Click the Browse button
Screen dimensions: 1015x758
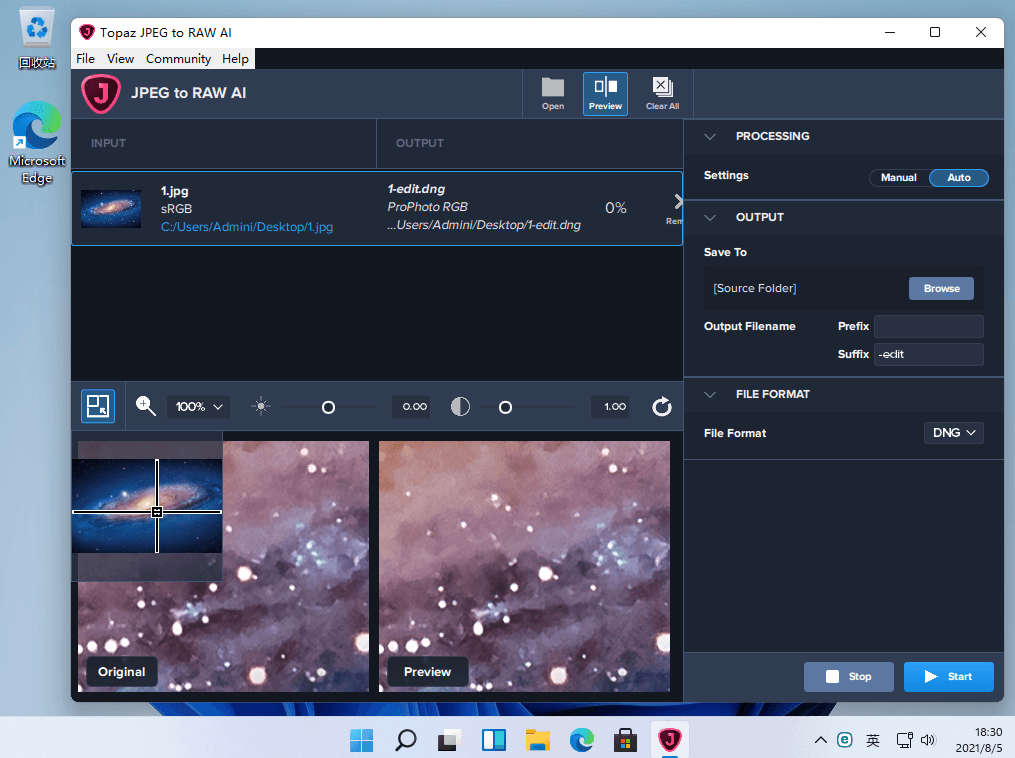click(941, 289)
